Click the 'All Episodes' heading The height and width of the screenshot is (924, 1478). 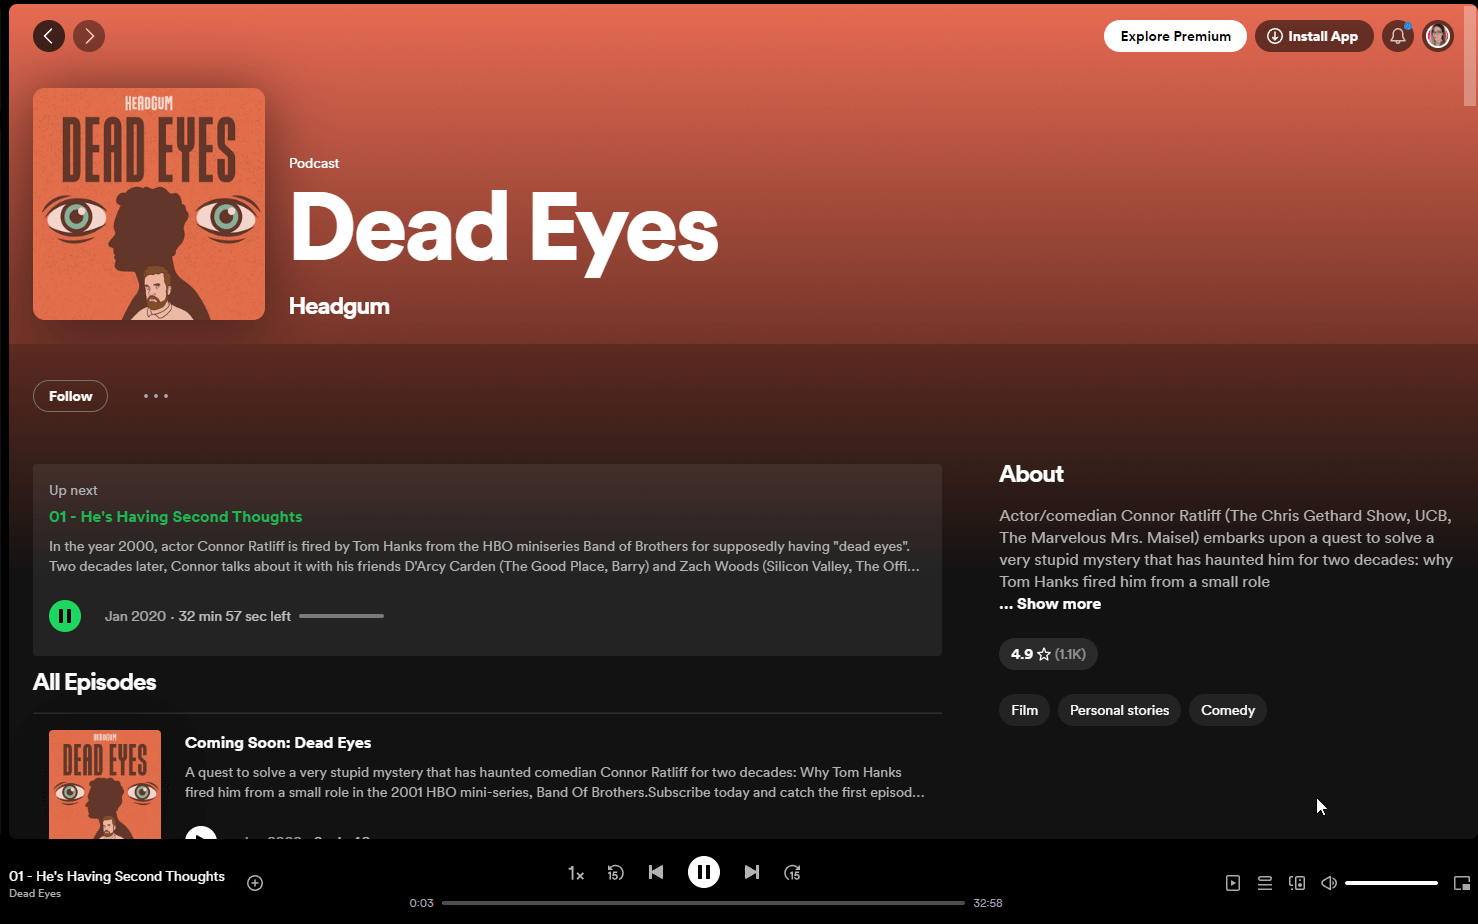click(95, 682)
